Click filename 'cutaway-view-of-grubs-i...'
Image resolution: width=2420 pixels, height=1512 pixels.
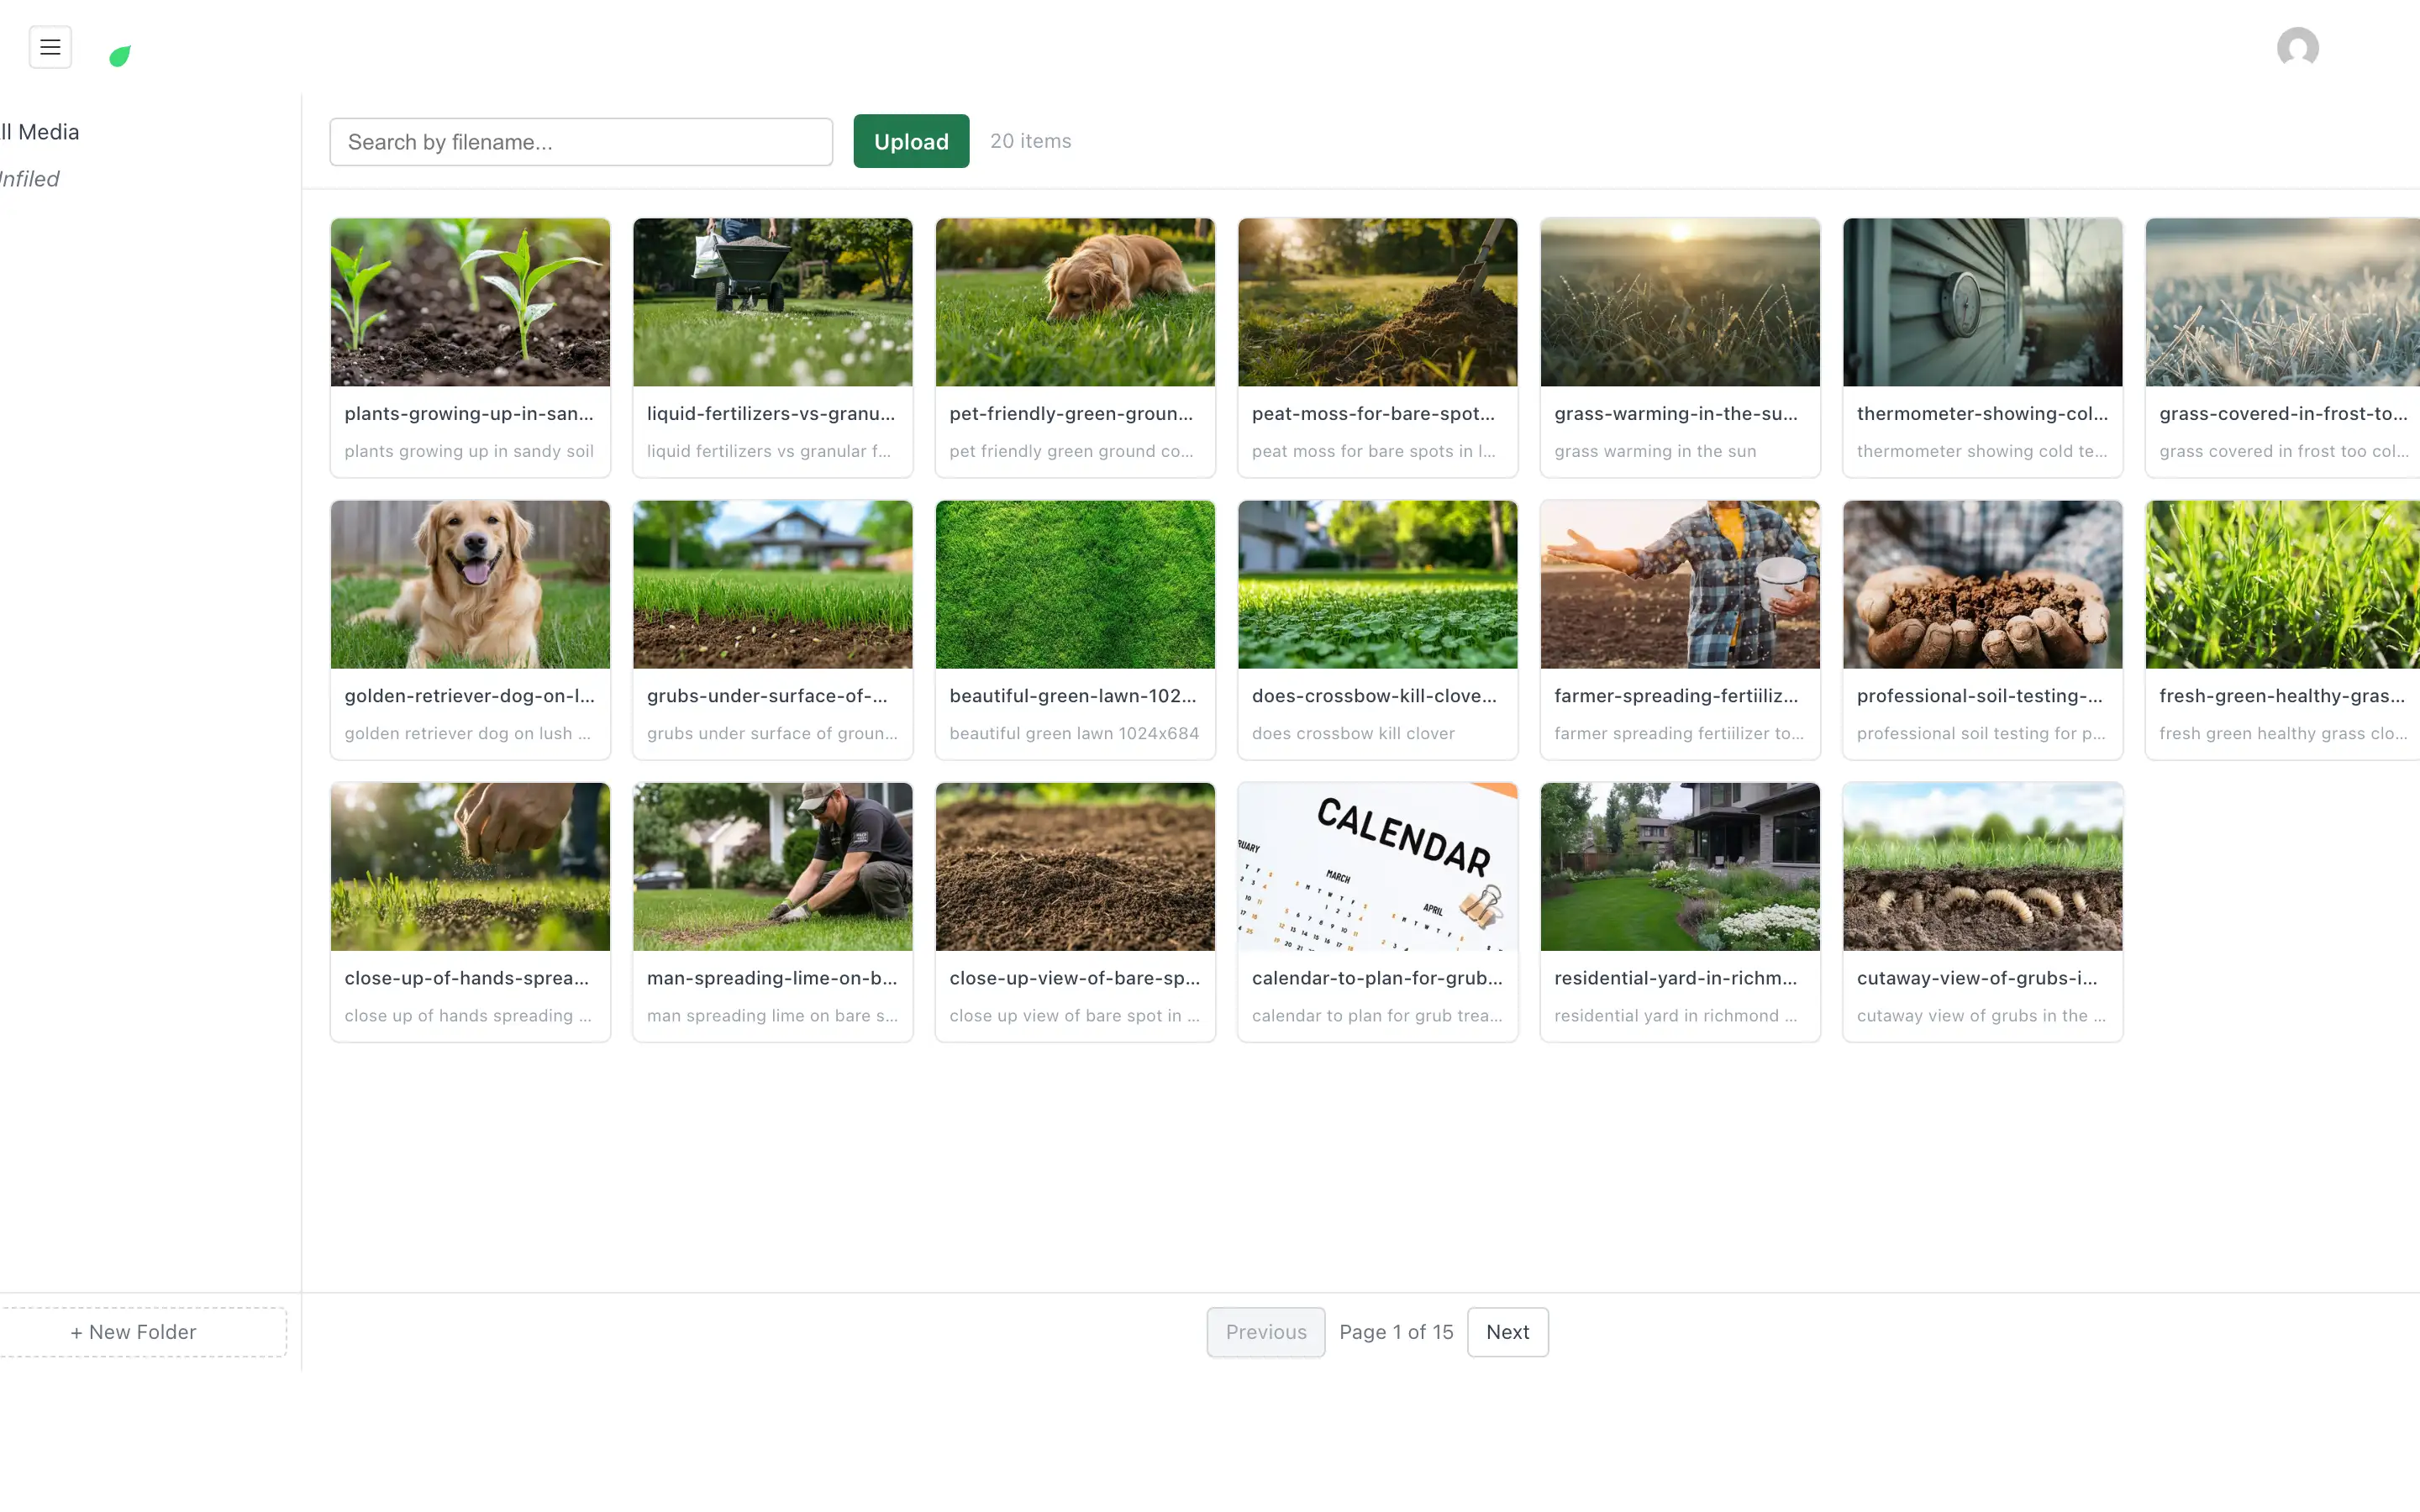(x=1977, y=978)
